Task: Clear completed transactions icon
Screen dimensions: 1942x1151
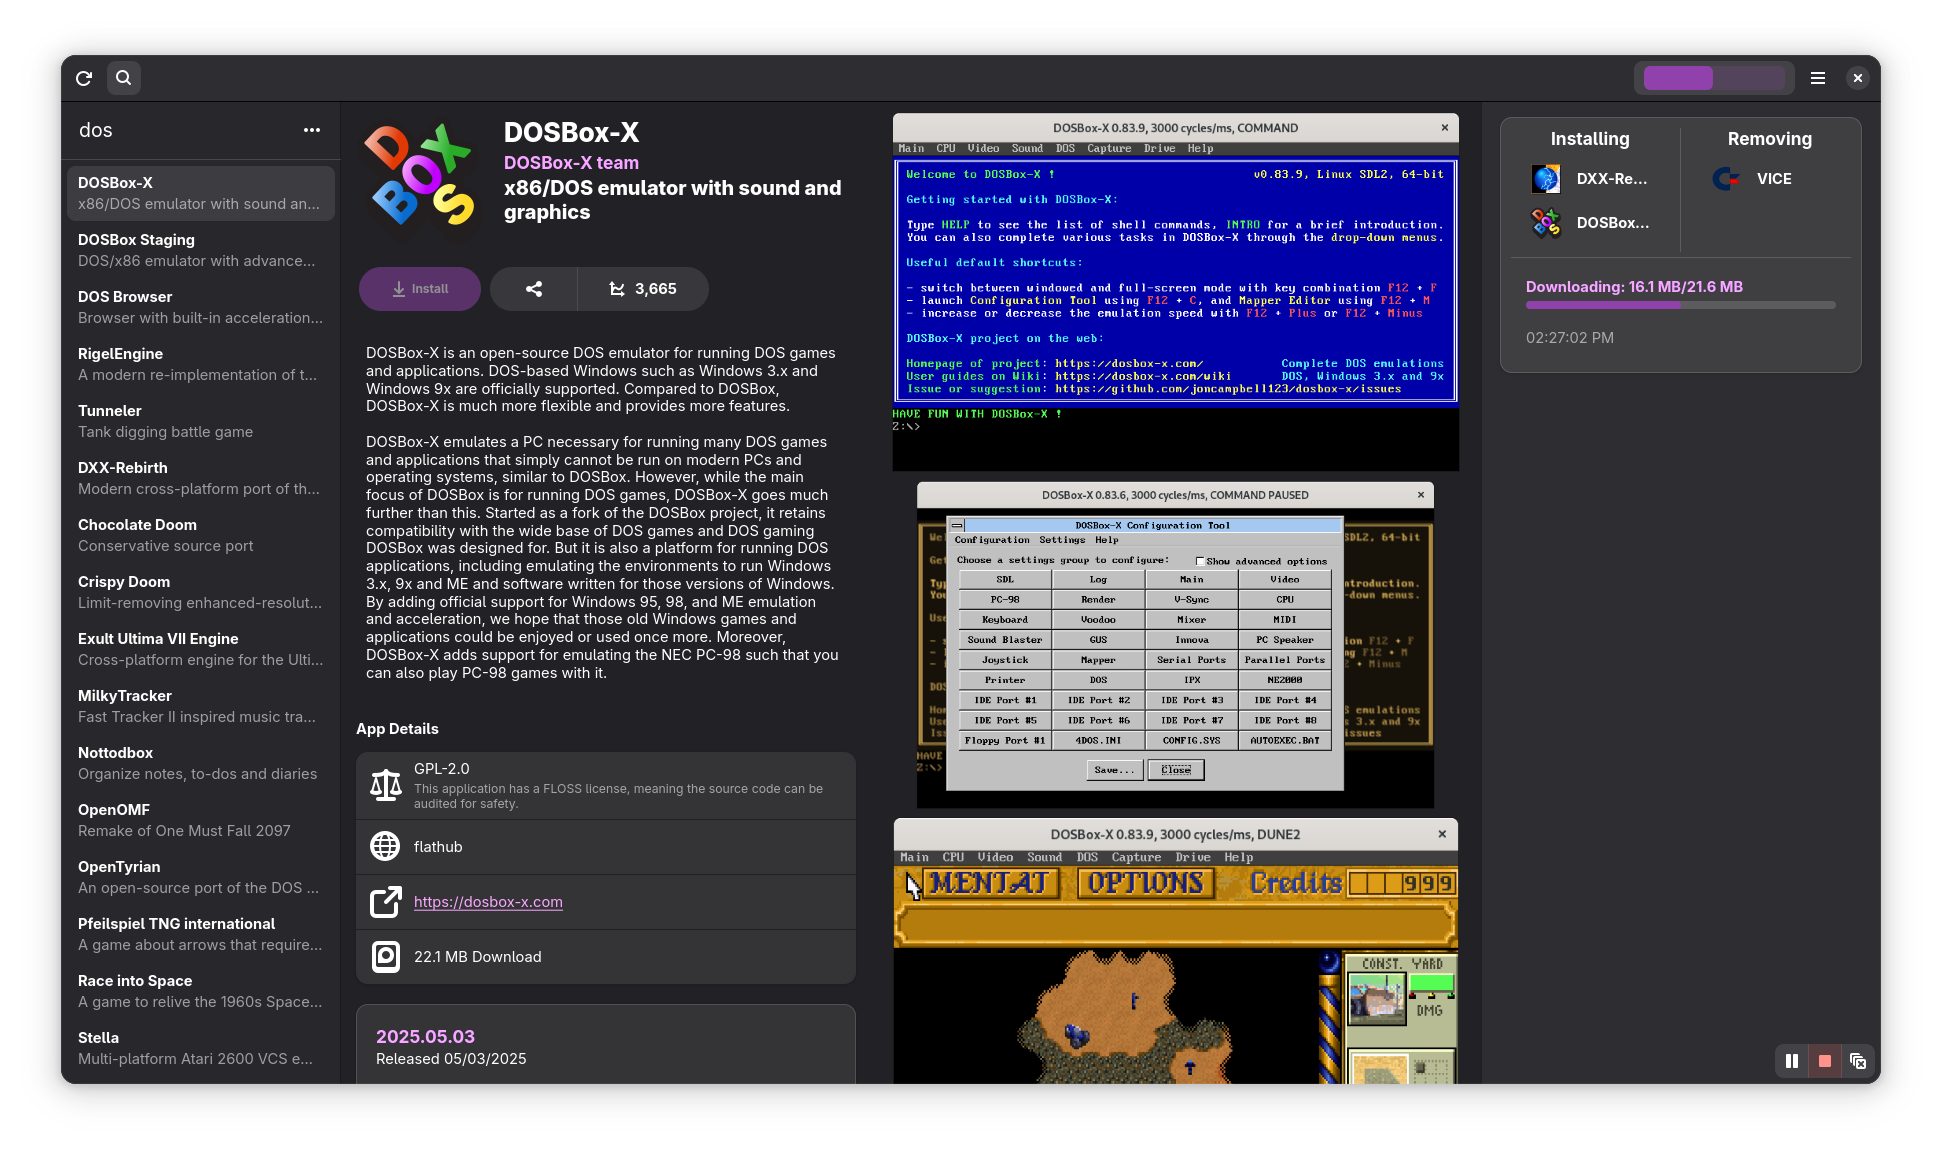Action: [x=1858, y=1061]
